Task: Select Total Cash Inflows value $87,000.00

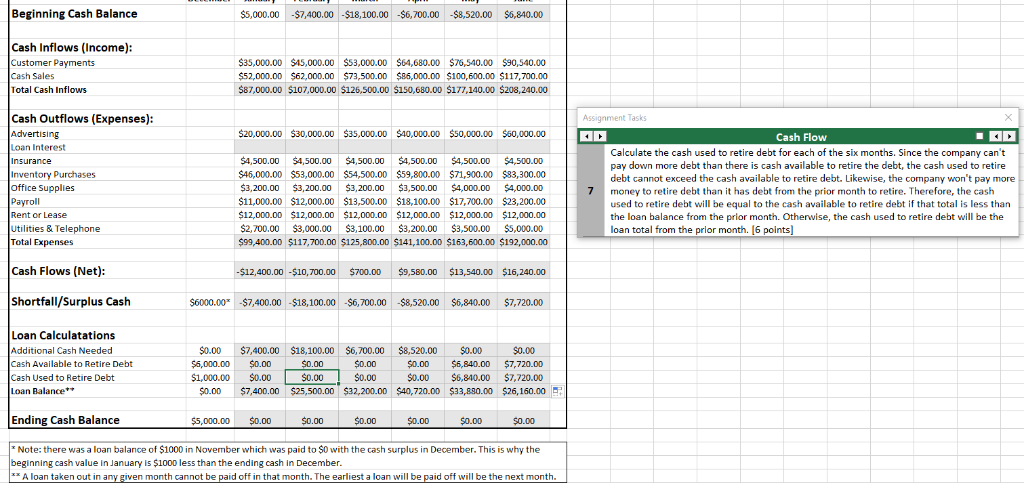Action: tap(261, 90)
